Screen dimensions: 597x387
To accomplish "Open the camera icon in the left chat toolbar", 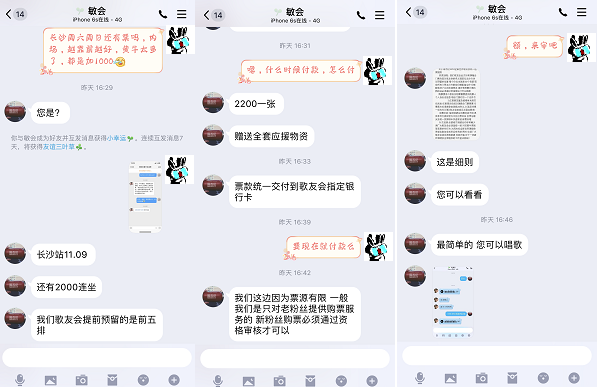I will click(x=81, y=380).
